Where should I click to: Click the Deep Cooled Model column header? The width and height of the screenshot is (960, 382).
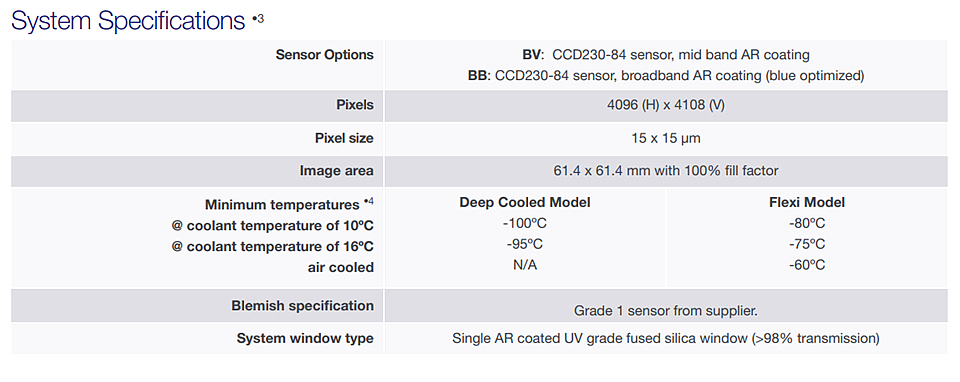525,203
